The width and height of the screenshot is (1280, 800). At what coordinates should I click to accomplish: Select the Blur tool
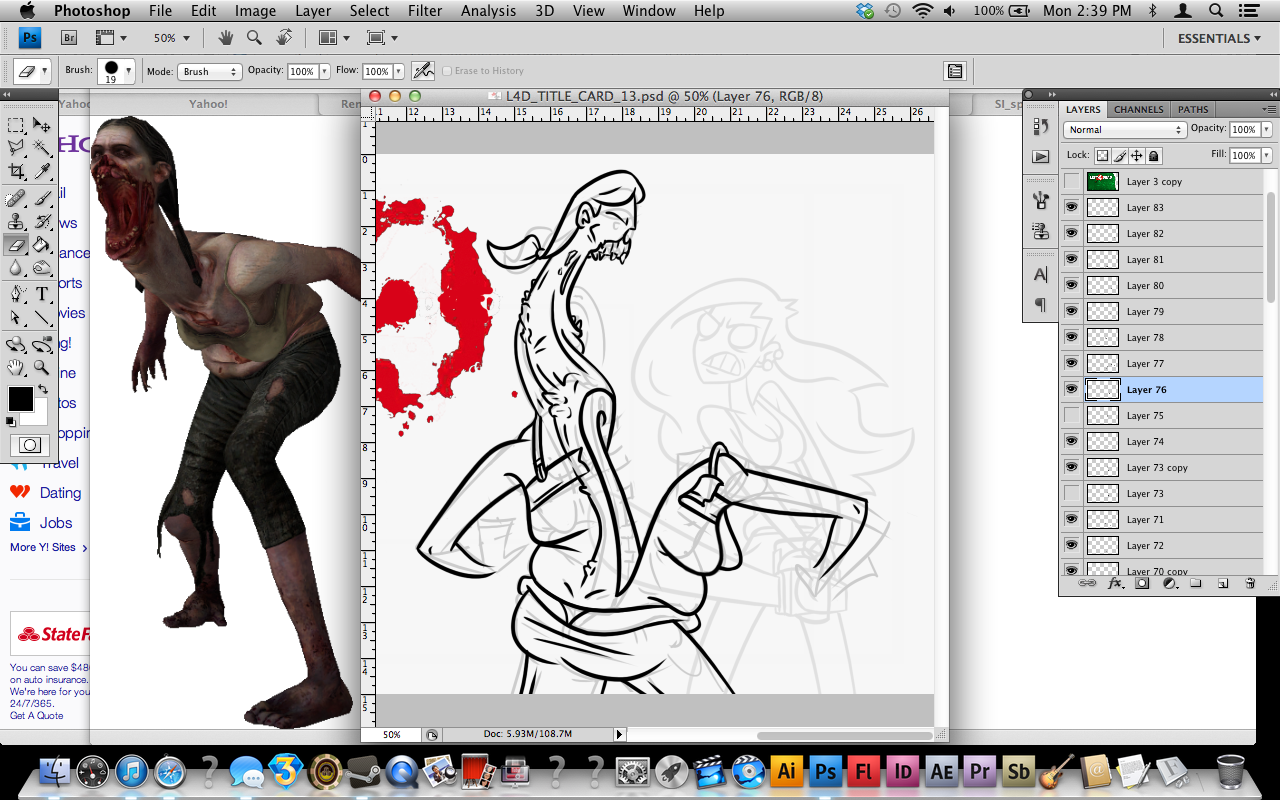(16, 267)
